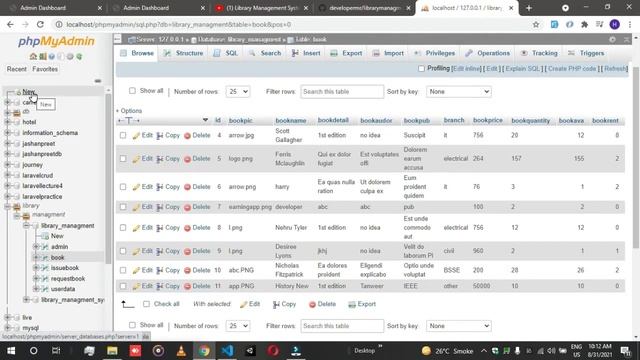The width and height of the screenshot is (640, 360).
Task: Open the userdata table in tree
Action: point(63,289)
